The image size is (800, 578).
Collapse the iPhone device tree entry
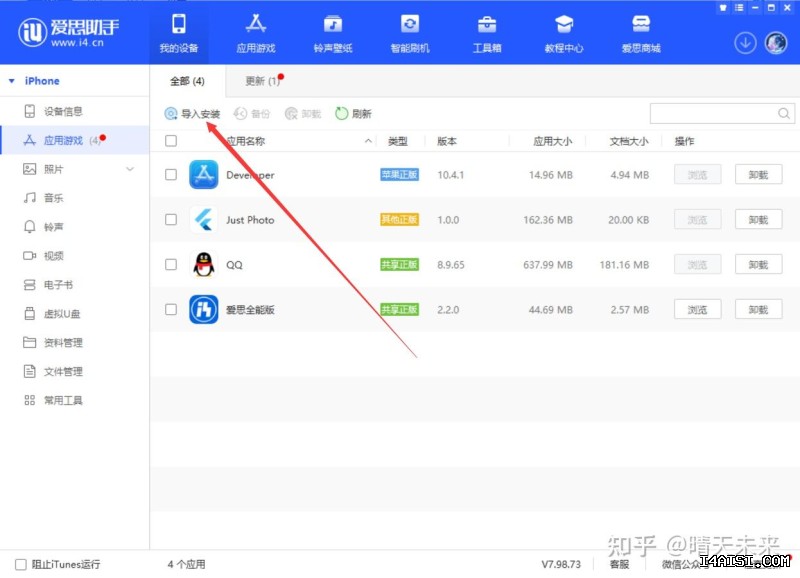pyautogui.click(x=12, y=80)
